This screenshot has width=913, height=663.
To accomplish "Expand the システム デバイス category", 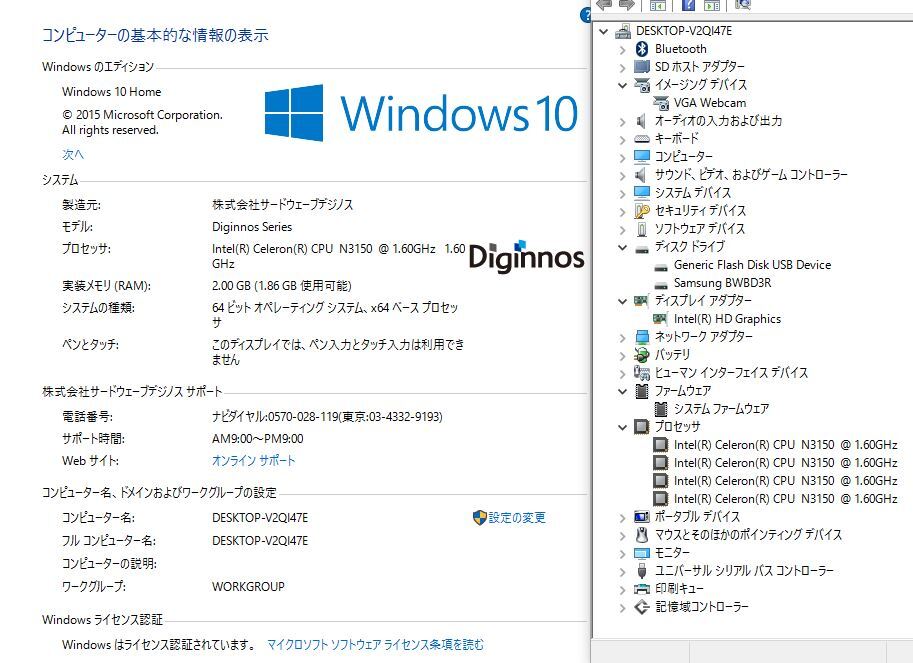I will click(622, 194).
